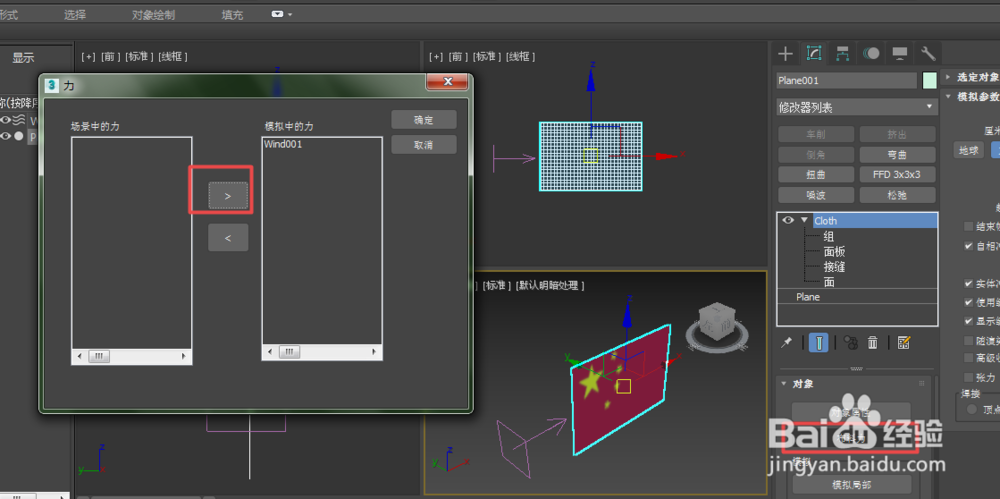This screenshot has width=1000, height=499.
Task: Click scrollbar thumb under 模拟中的力 list
Action: point(289,352)
